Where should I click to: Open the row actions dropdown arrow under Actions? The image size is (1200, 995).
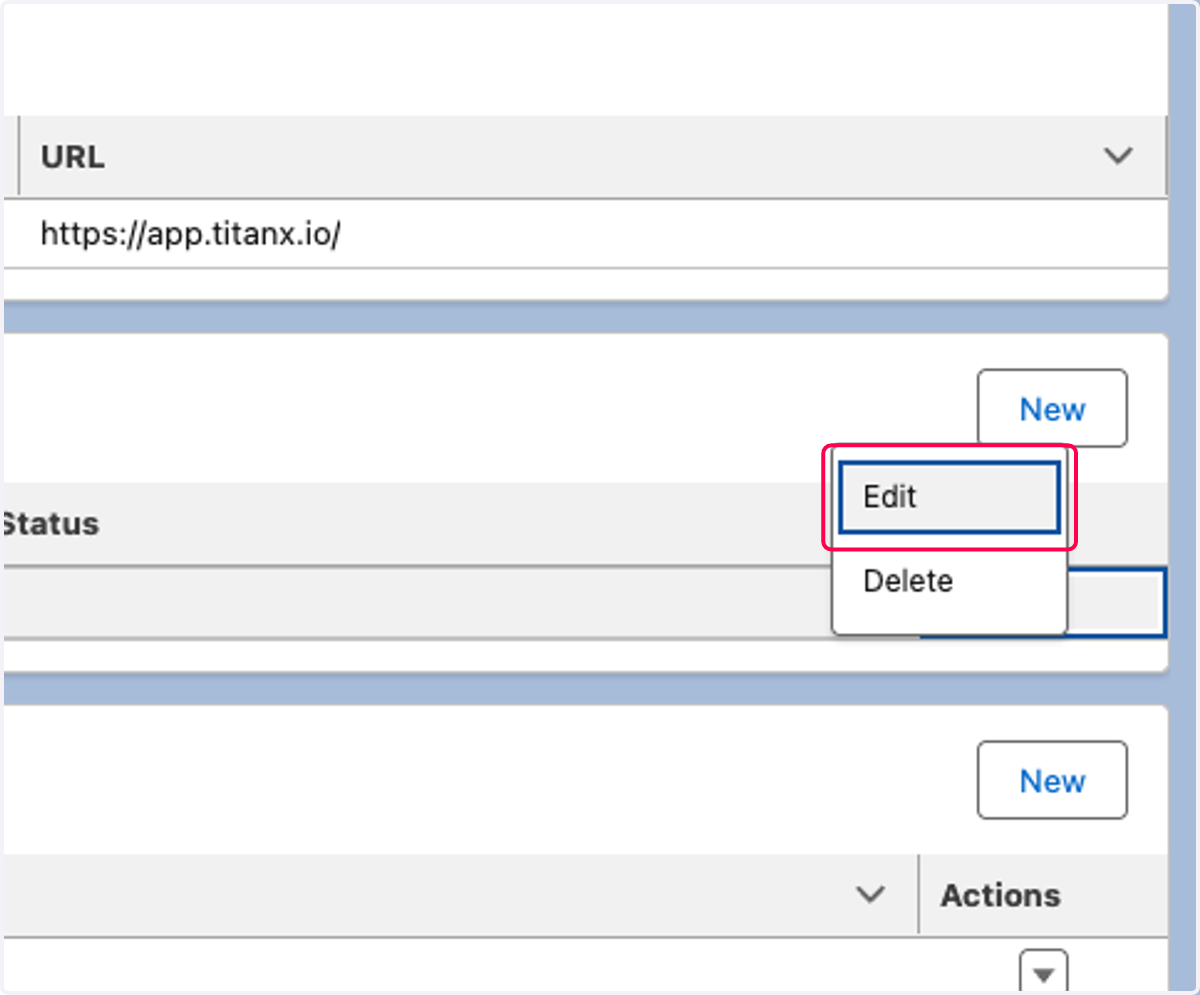[1044, 973]
